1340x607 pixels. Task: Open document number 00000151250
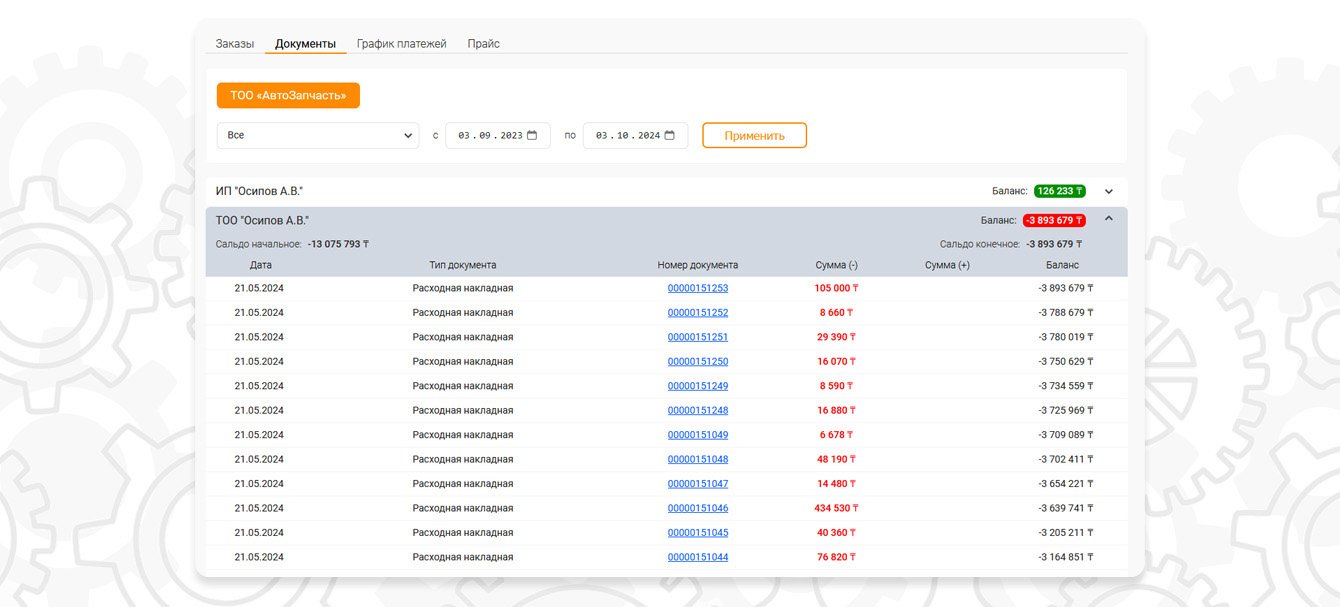pyautogui.click(x=698, y=362)
